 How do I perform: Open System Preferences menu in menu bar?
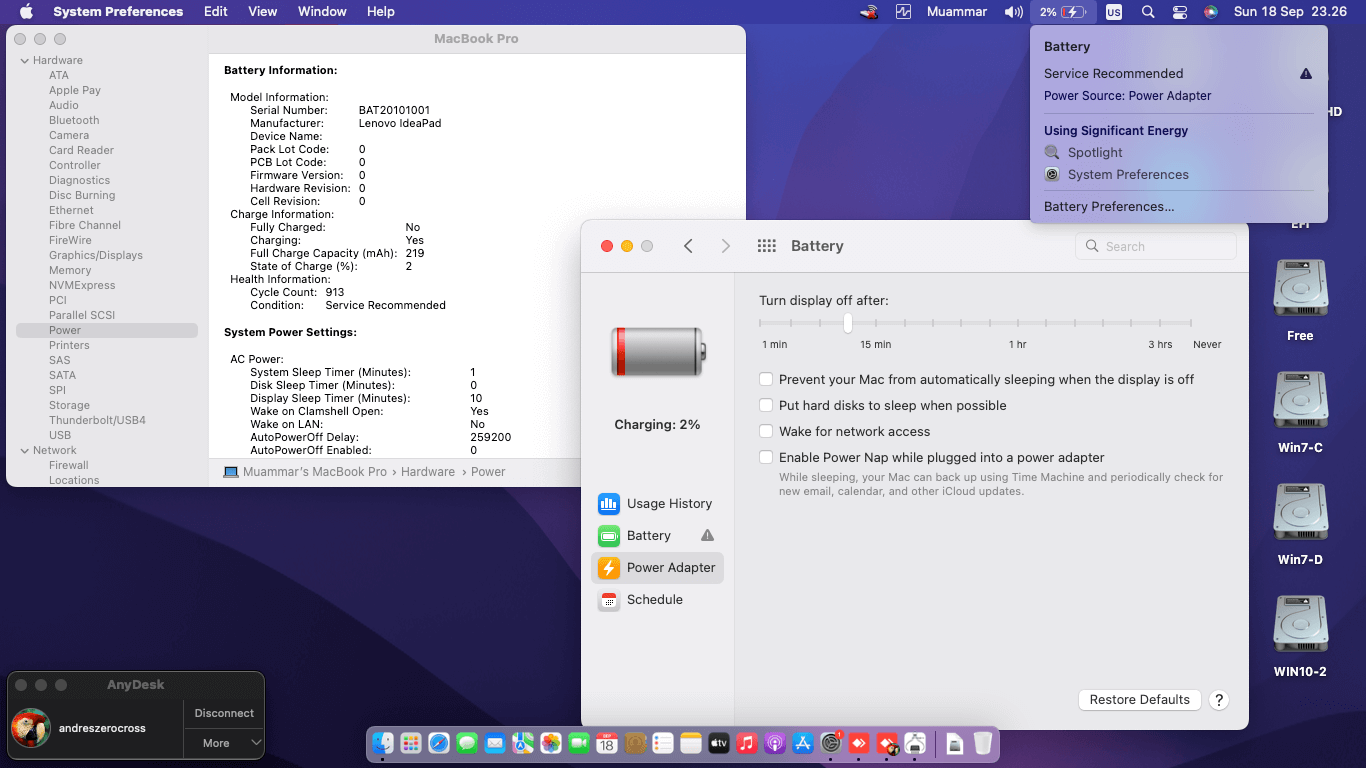118,12
